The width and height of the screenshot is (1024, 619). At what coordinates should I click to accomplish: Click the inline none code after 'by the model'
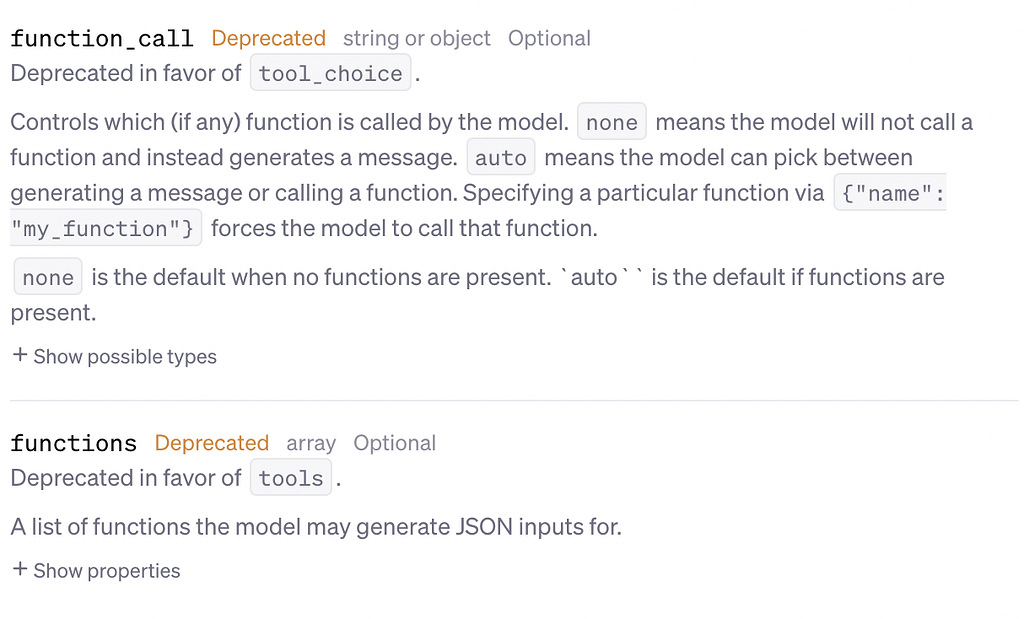(612, 122)
